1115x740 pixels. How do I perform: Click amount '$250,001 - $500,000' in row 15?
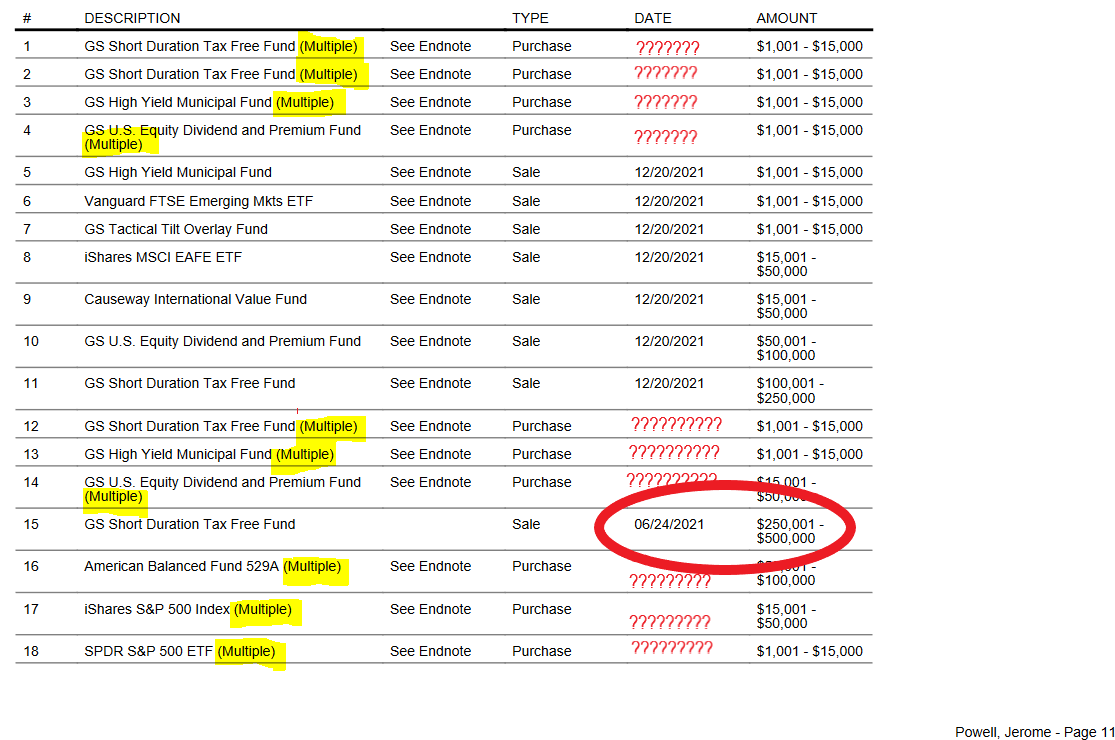click(790, 531)
